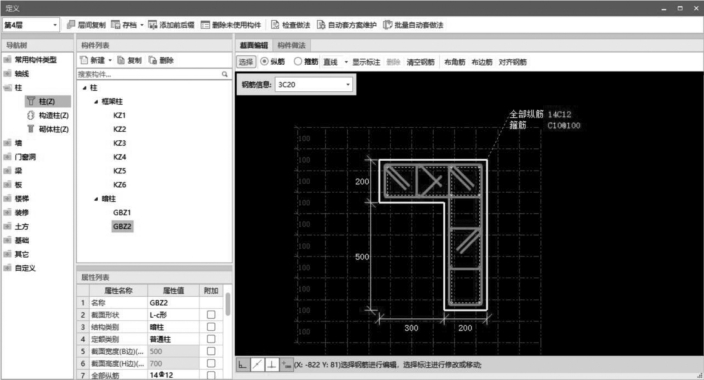Click the 布角筋 button
The width and height of the screenshot is (704, 380).
point(455,62)
